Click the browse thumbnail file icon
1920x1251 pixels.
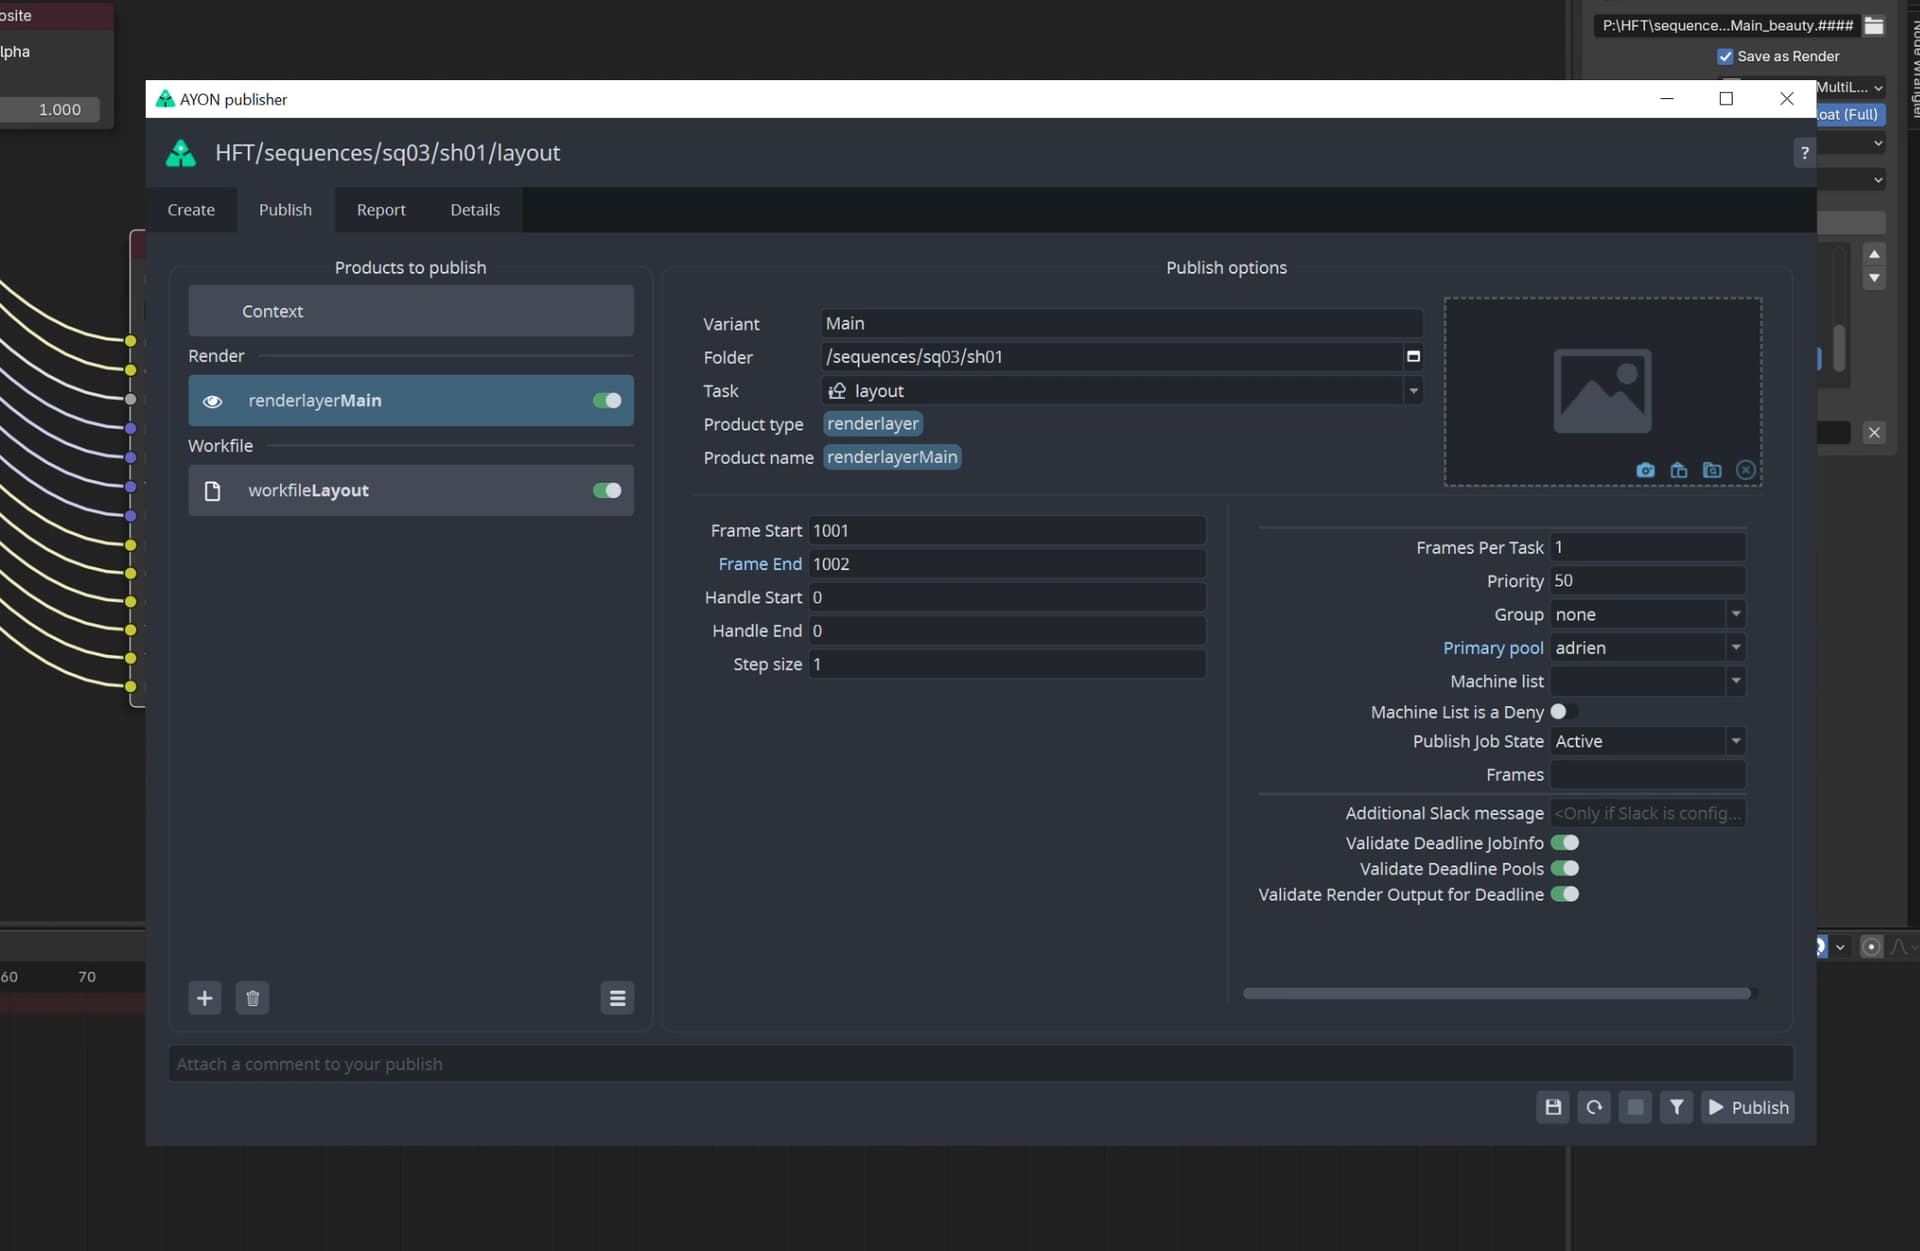[1712, 470]
